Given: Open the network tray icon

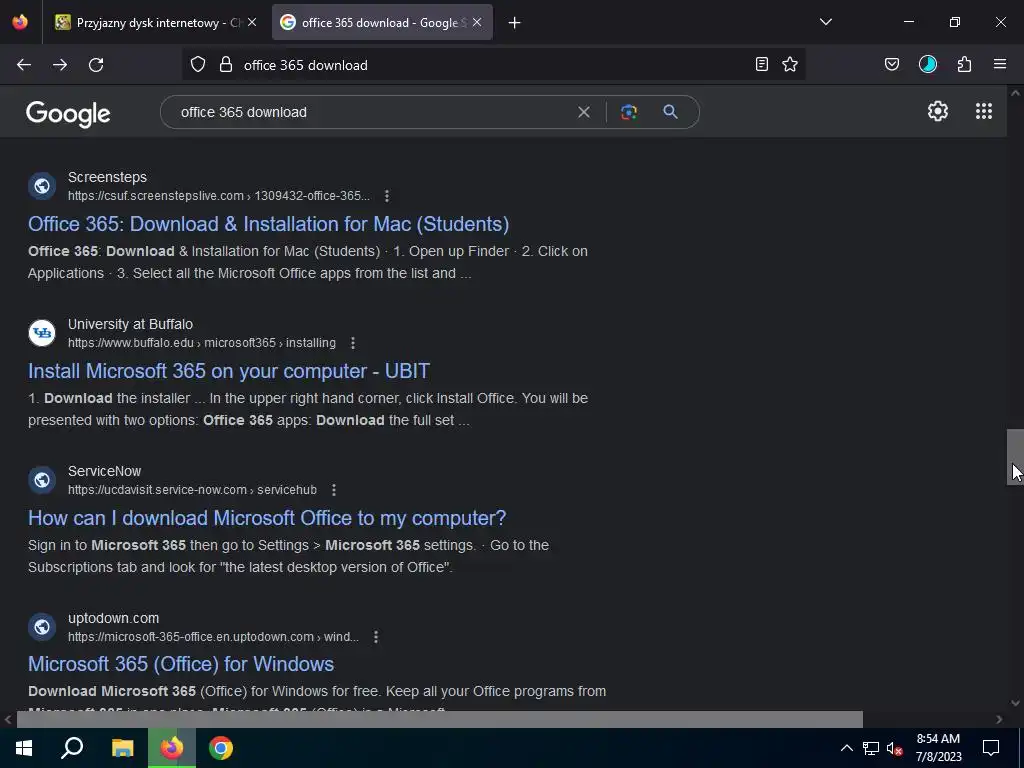Looking at the screenshot, I should pyautogui.click(x=871, y=748).
